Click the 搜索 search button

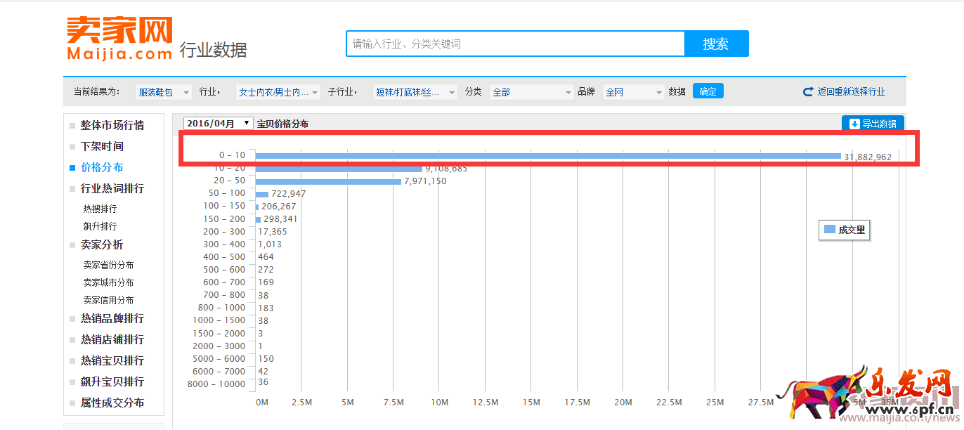point(716,44)
